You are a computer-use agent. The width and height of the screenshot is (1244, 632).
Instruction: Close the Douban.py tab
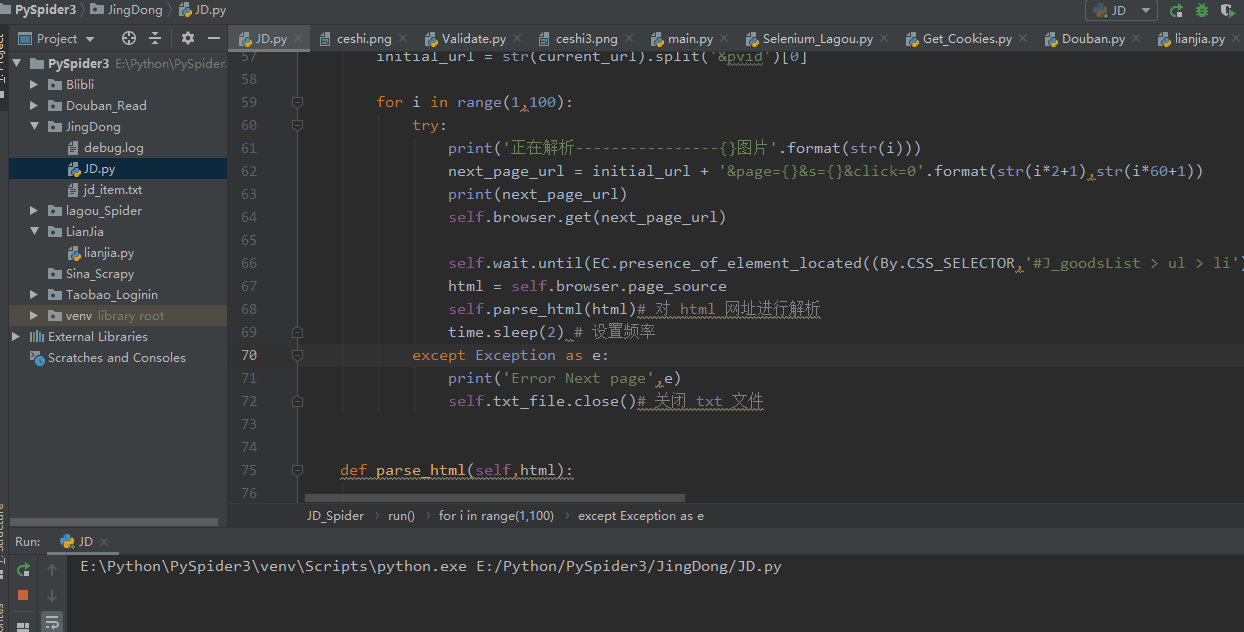pyautogui.click(x=1136, y=39)
